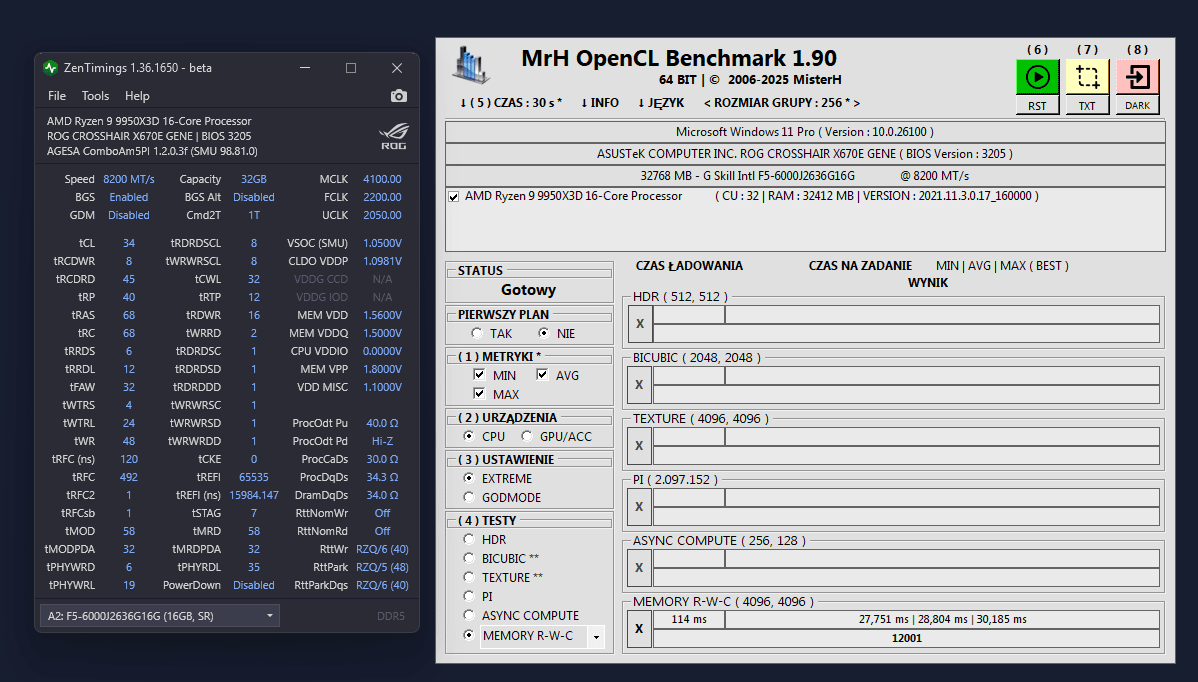The width and height of the screenshot is (1198, 682).
Task: Click the VSOC (SMU) 1.0500V value
Action: 382,243
